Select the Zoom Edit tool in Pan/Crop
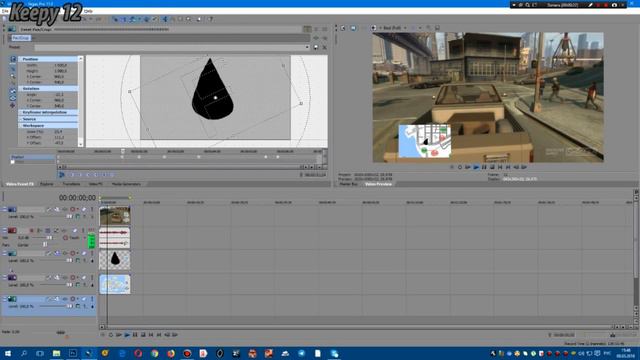The width and height of the screenshot is (640, 360). (13, 76)
